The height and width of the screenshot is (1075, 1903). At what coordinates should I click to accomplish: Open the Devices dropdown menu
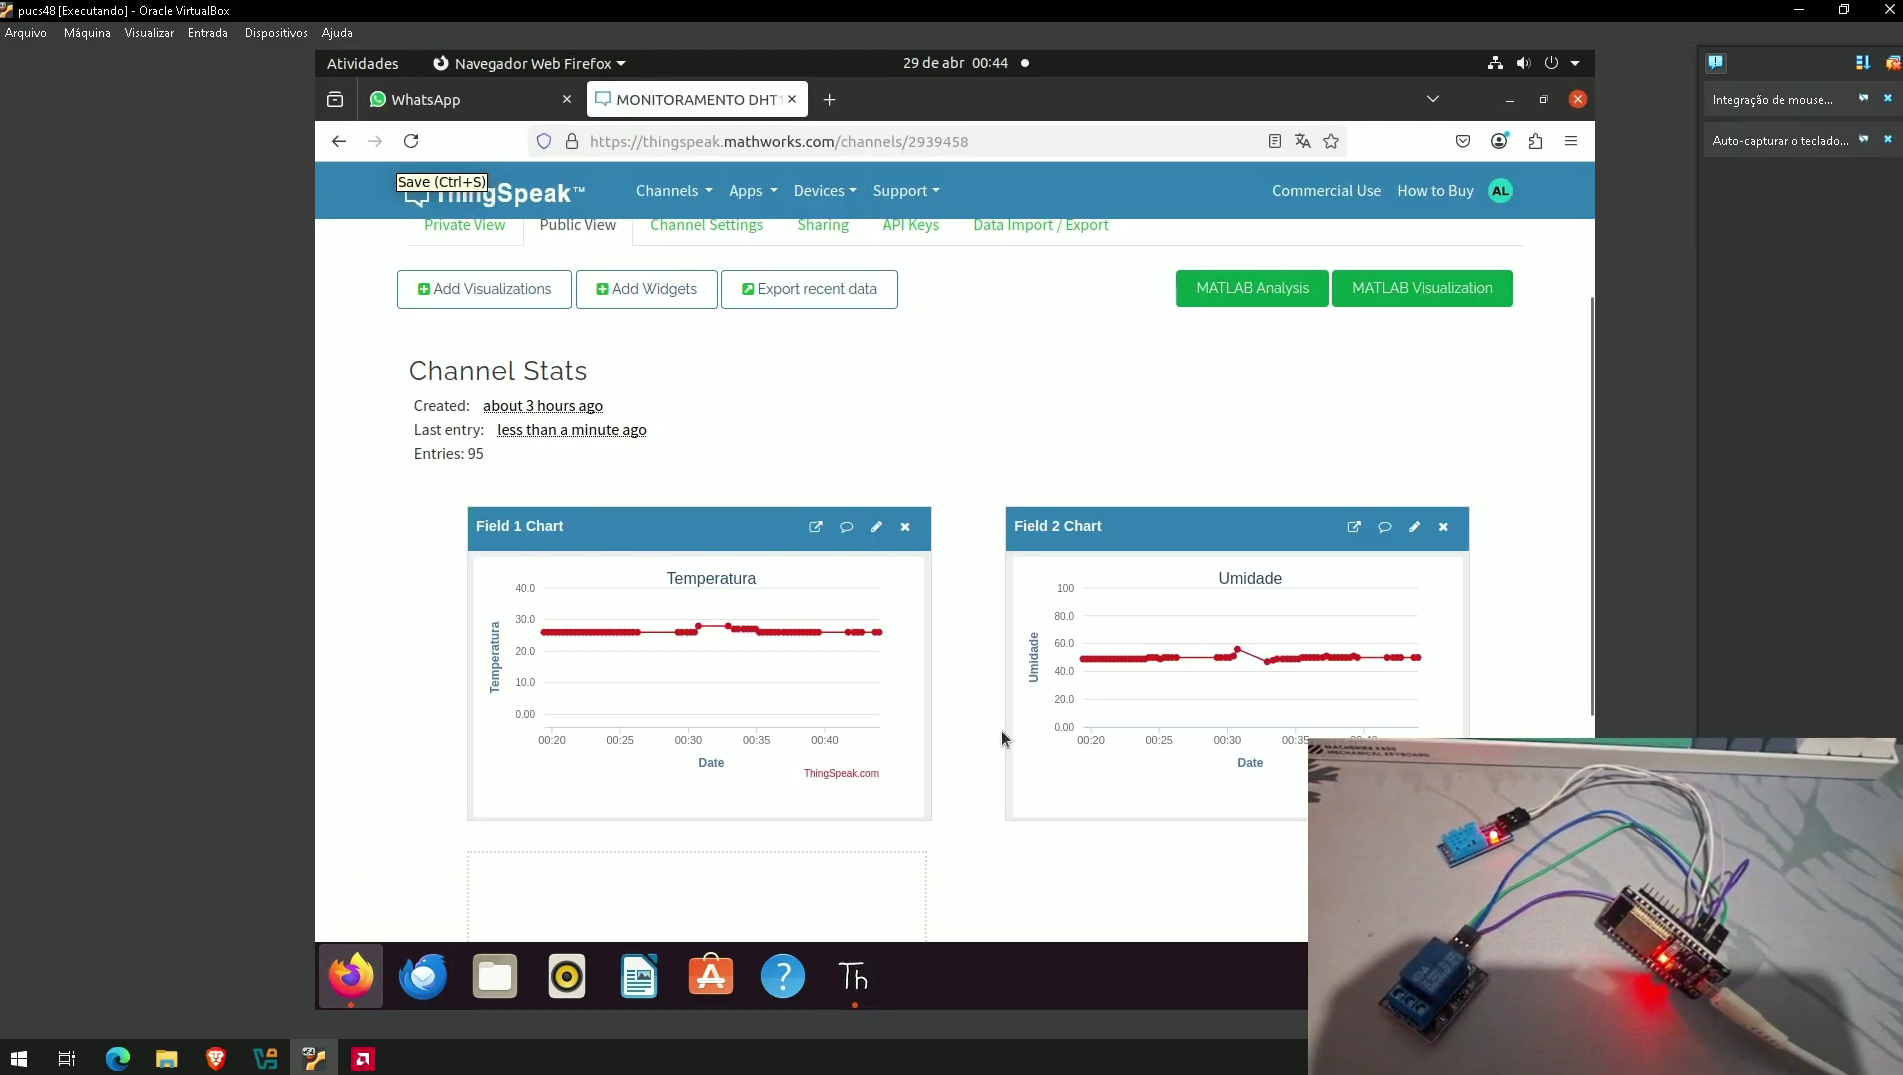824,191
